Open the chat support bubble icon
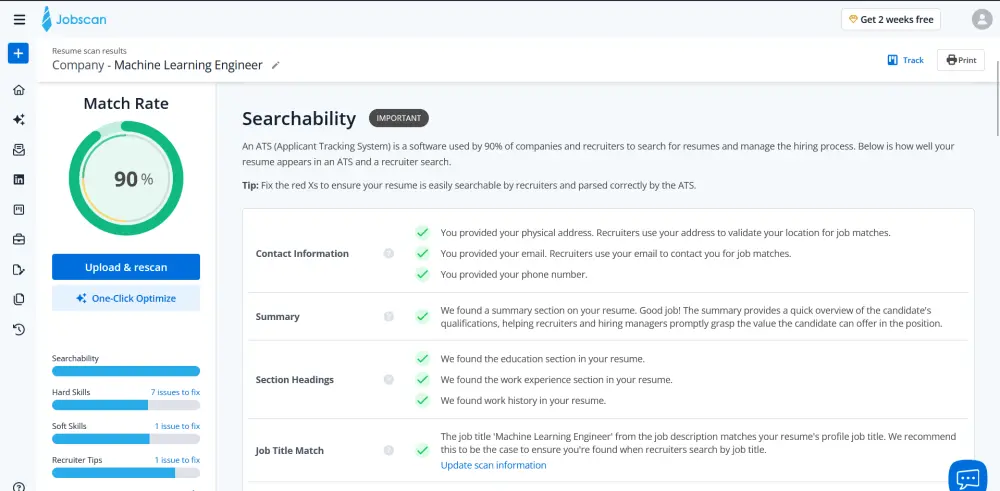Viewport: 1000px width, 491px height. point(968,477)
